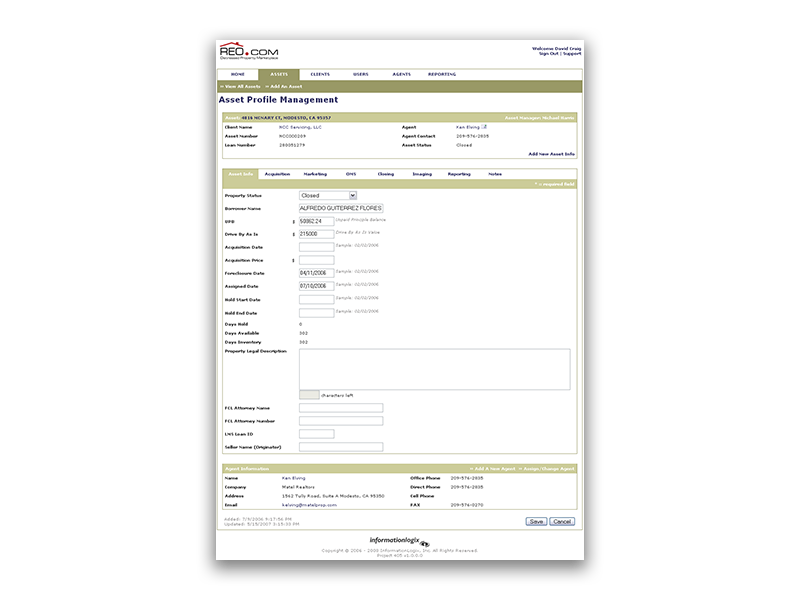800x600 pixels.
Task: Focus the Borrower Name input field
Action: pyautogui.click(x=340, y=208)
